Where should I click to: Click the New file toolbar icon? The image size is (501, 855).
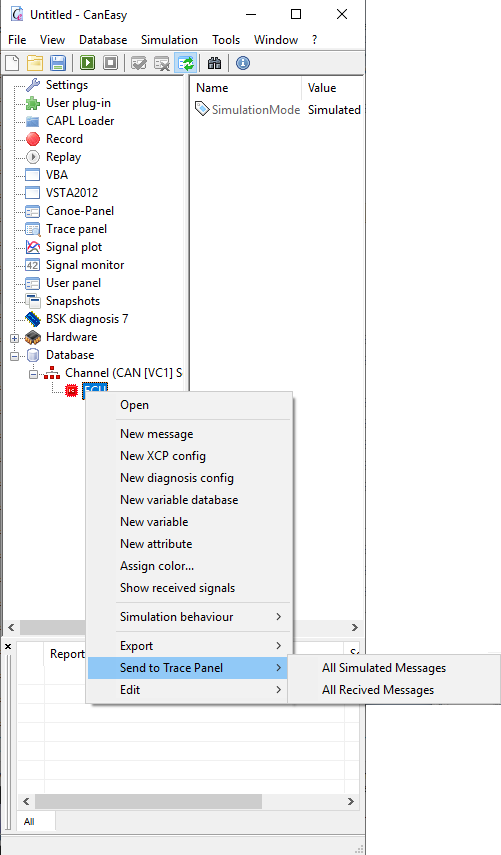tap(12, 63)
